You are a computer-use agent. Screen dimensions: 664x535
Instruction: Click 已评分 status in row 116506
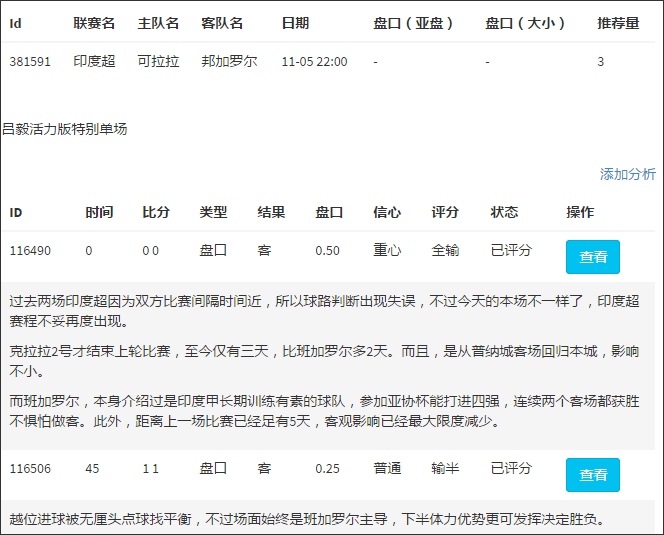coord(511,468)
